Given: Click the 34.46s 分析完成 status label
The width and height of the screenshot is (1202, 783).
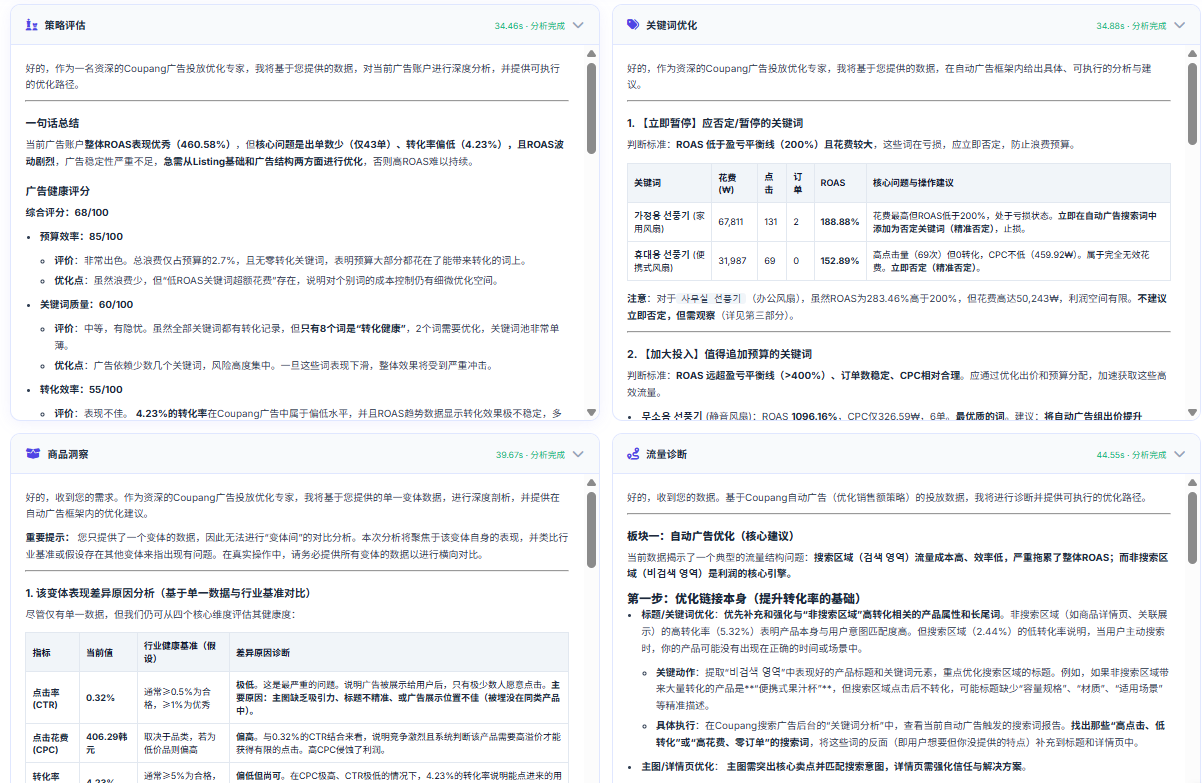Looking at the screenshot, I should (529, 25).
